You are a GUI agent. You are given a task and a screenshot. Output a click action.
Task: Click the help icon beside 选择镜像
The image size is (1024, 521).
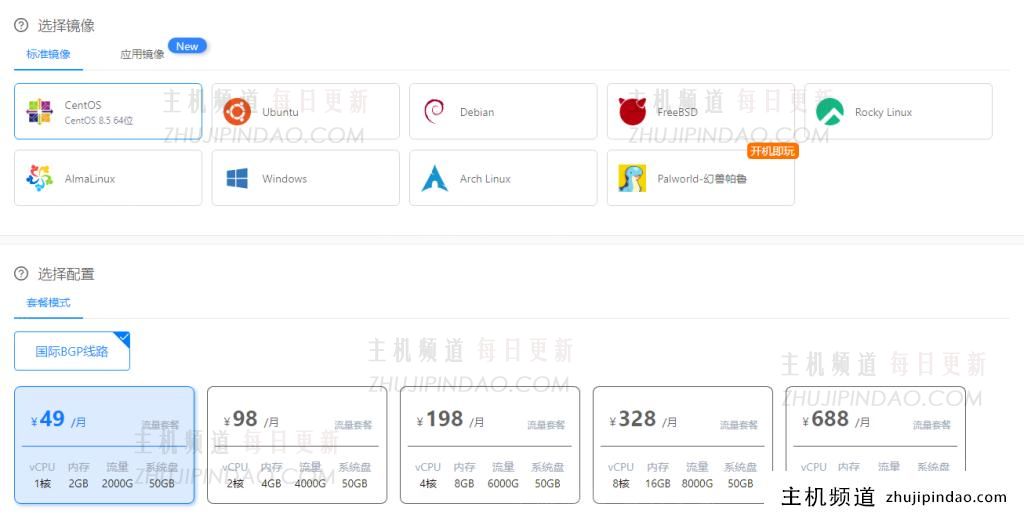point(21,25)
